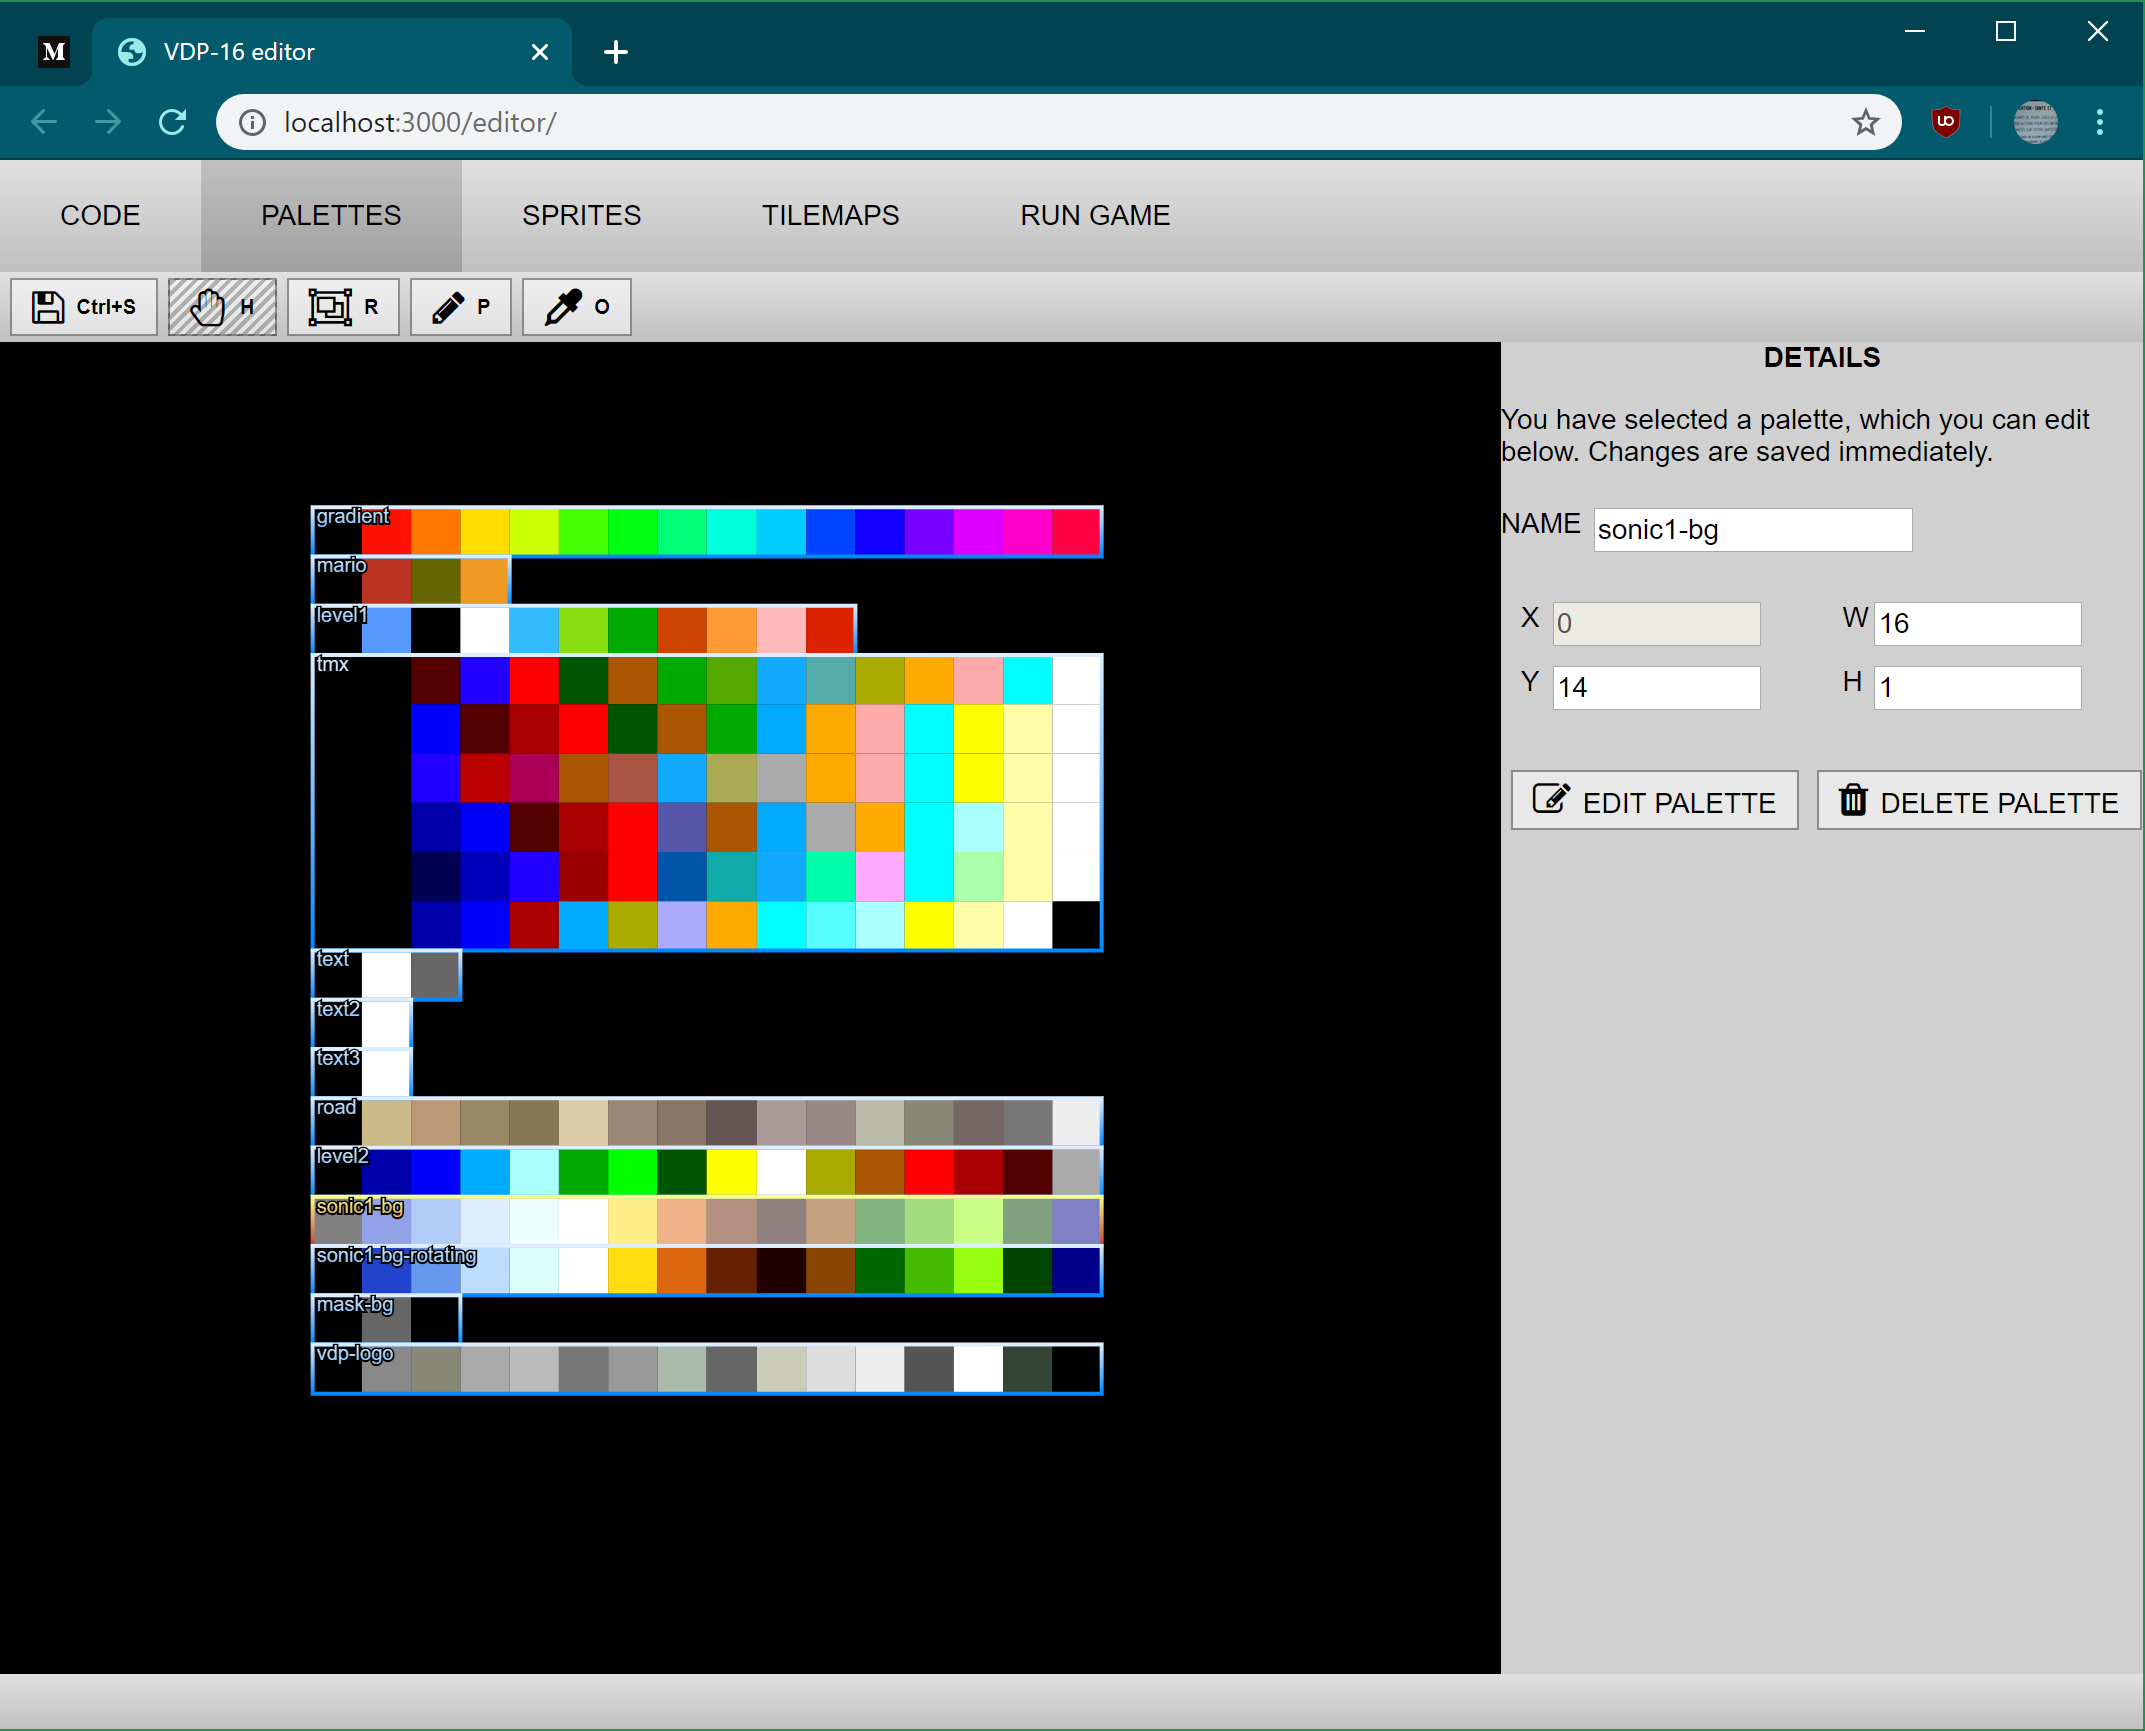Bookmark this page with star icon
The width and height of the screenshot is (2145, 1731).
[x=1865, y=122]
